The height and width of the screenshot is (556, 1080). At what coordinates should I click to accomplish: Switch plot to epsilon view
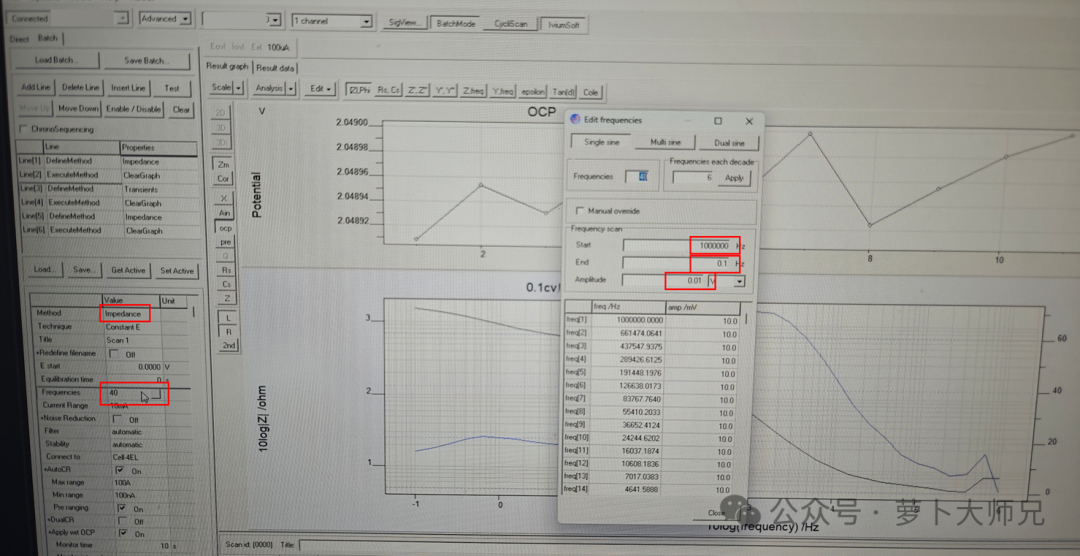(534, 92)
